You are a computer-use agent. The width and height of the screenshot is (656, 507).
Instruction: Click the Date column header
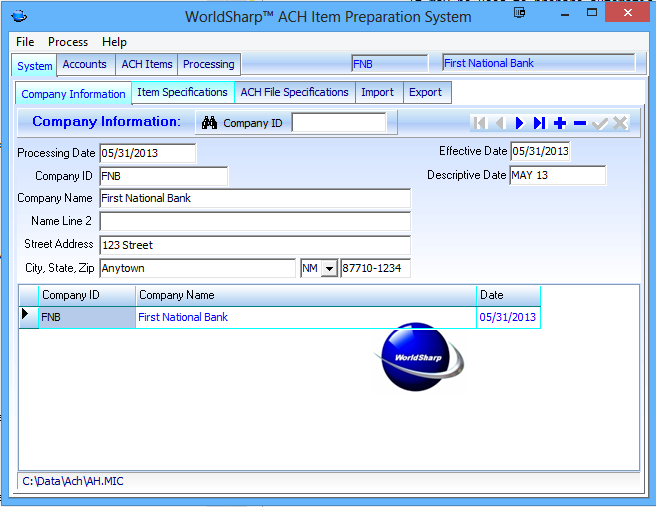pos(509,296)
